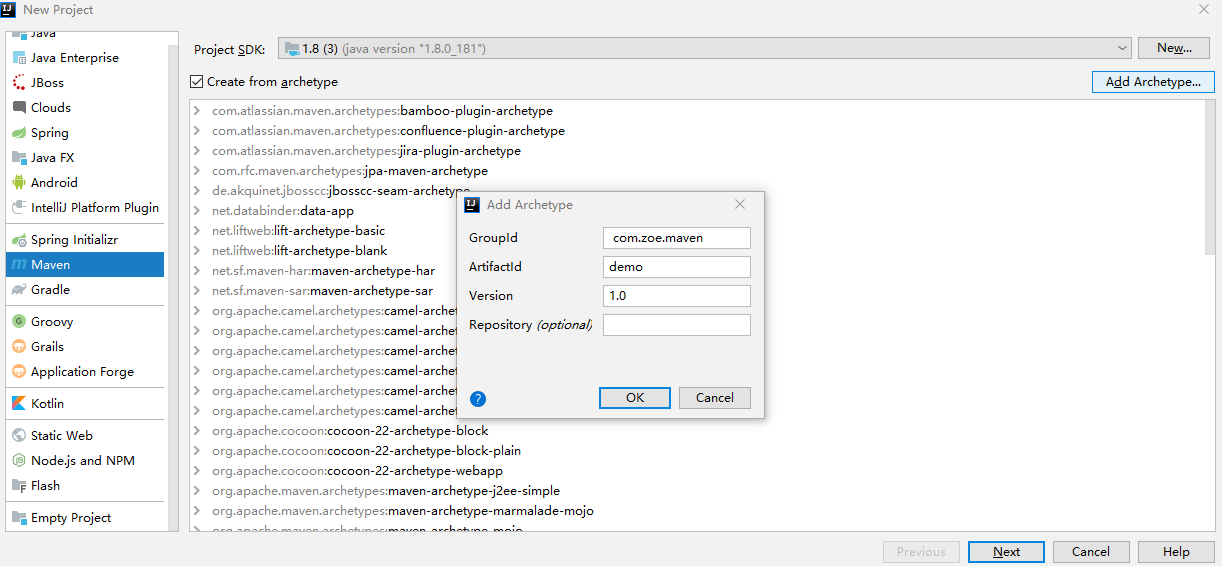Click the Flash icon in sidebar

pyautogui.click(x=19, y=486)
